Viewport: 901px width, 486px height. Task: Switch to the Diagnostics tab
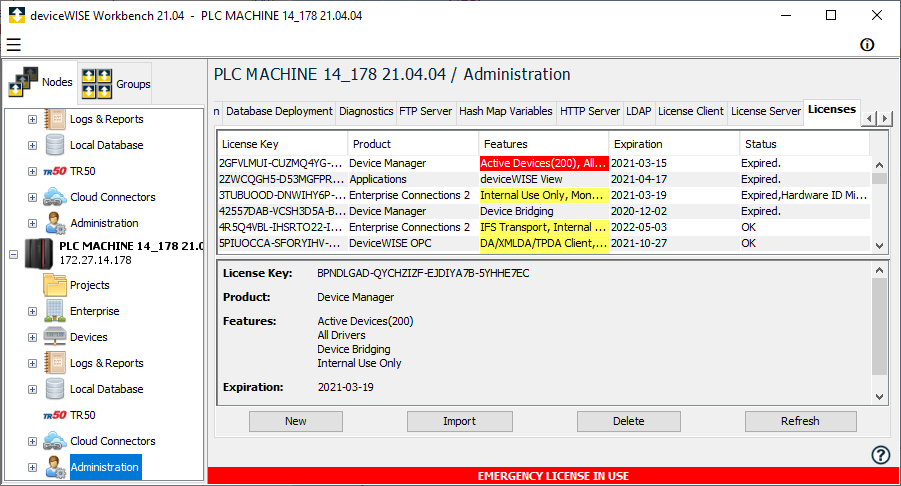(x=366, y=111)
